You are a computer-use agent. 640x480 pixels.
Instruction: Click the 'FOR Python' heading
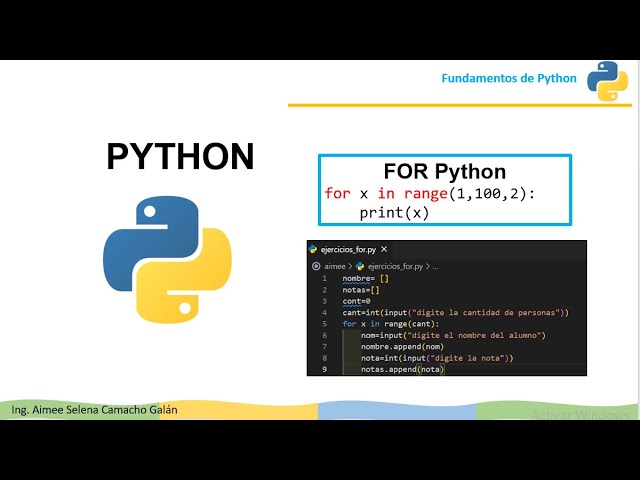pyautogui.click(x=444, y=171)
